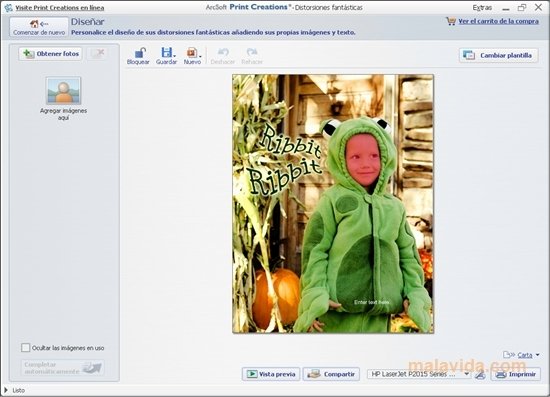Click the disabled delete photo X button
550x397 pixels.
coord(98,53)
